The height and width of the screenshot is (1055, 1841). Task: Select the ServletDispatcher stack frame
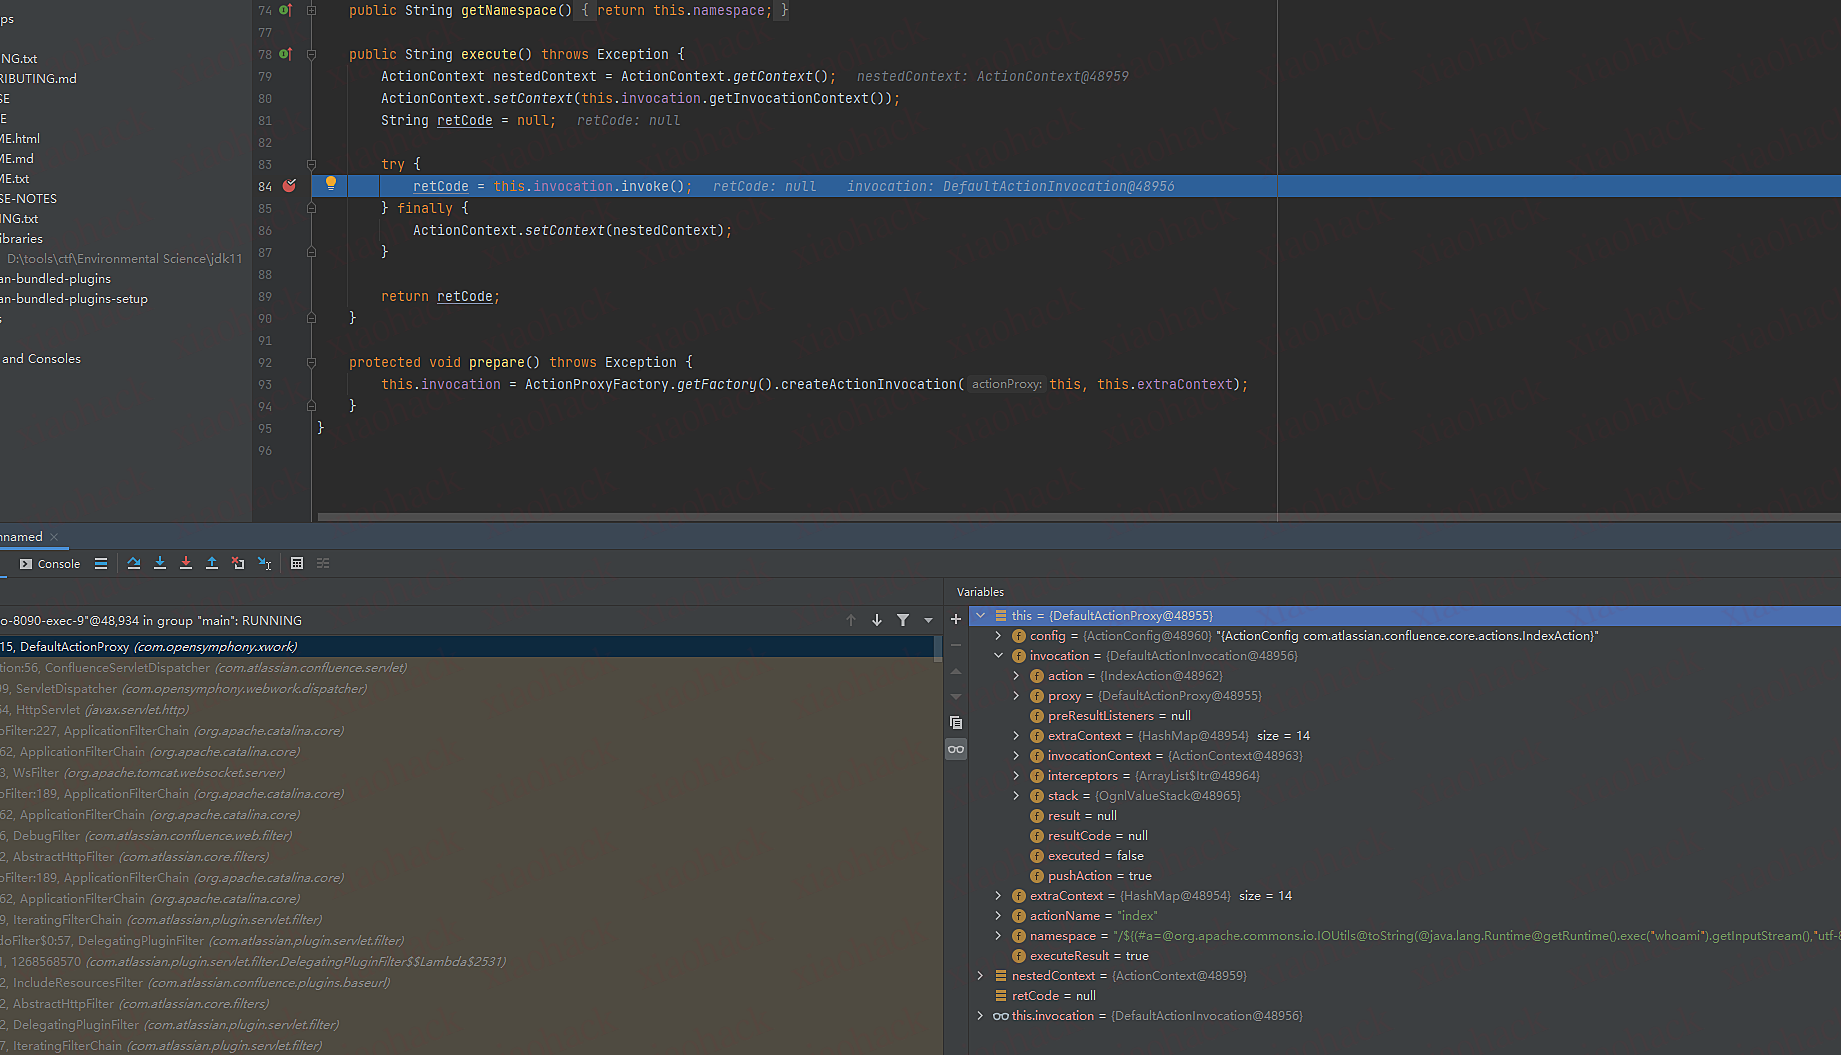tap(466, 689)
